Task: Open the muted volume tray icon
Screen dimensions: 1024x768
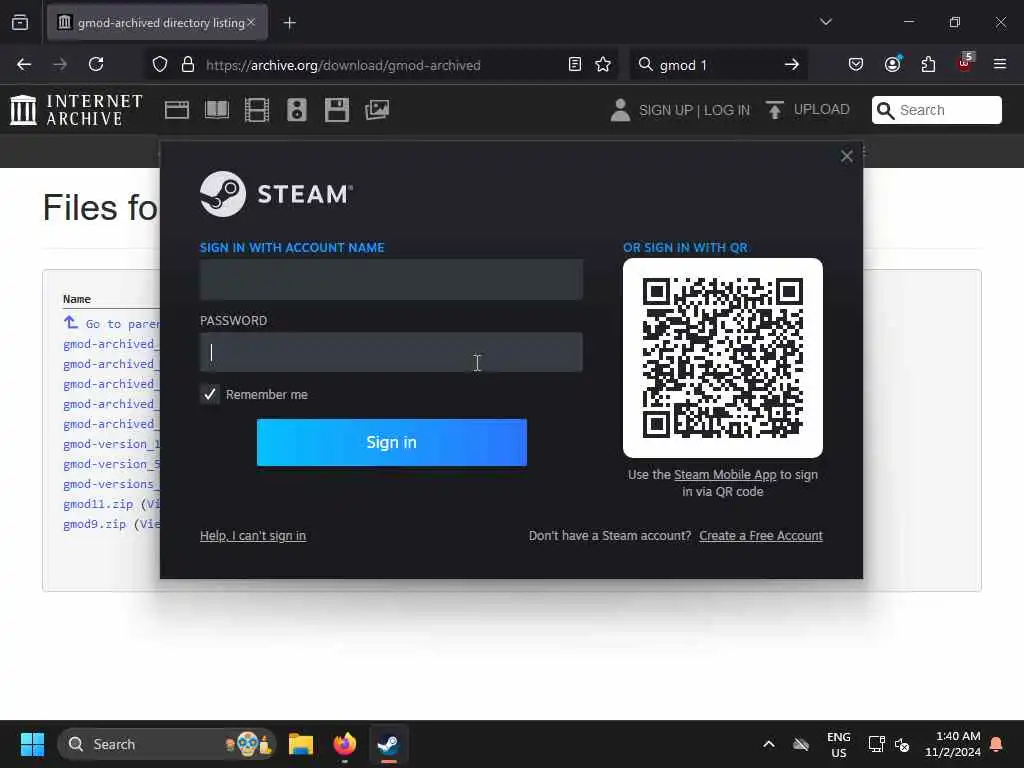Action: (902, 744)
